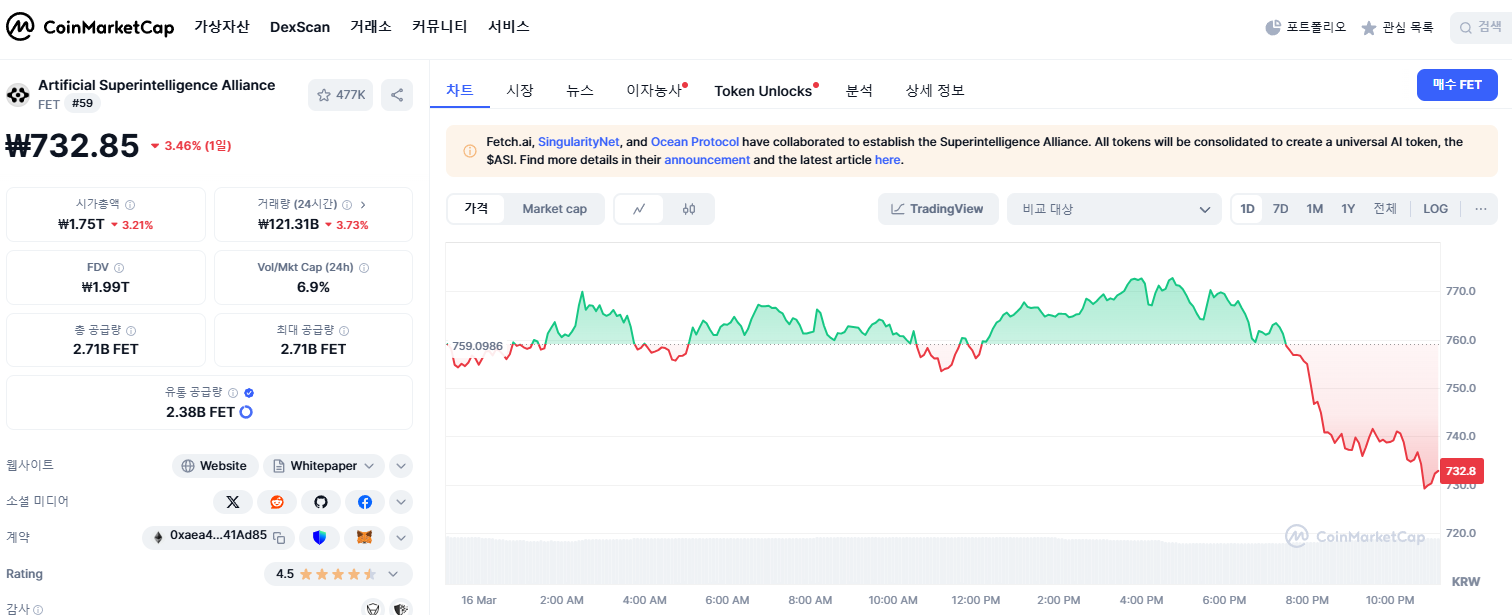Viewport: 1512px width, 615px height.
Task: Click the circulating supply ring icon
Action: point(246,412)
